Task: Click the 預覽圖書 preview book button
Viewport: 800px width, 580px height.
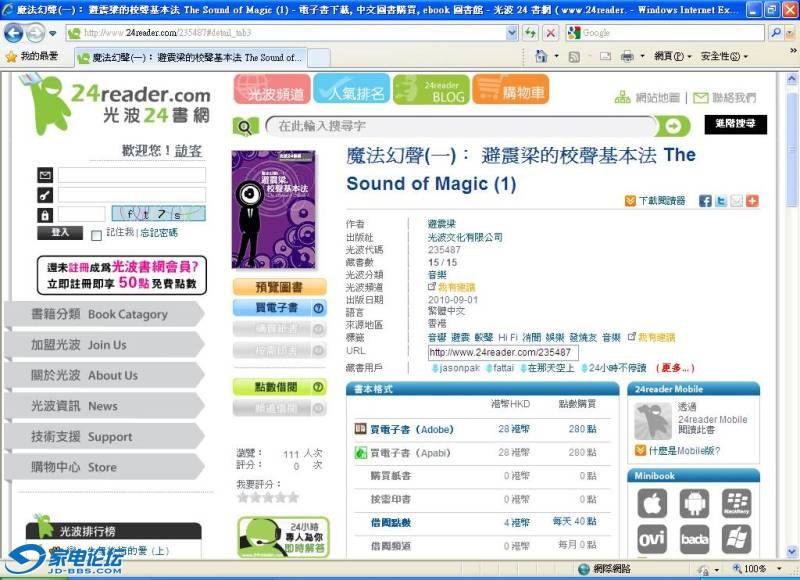Action: pyautogui.click(x=279, y=287)
